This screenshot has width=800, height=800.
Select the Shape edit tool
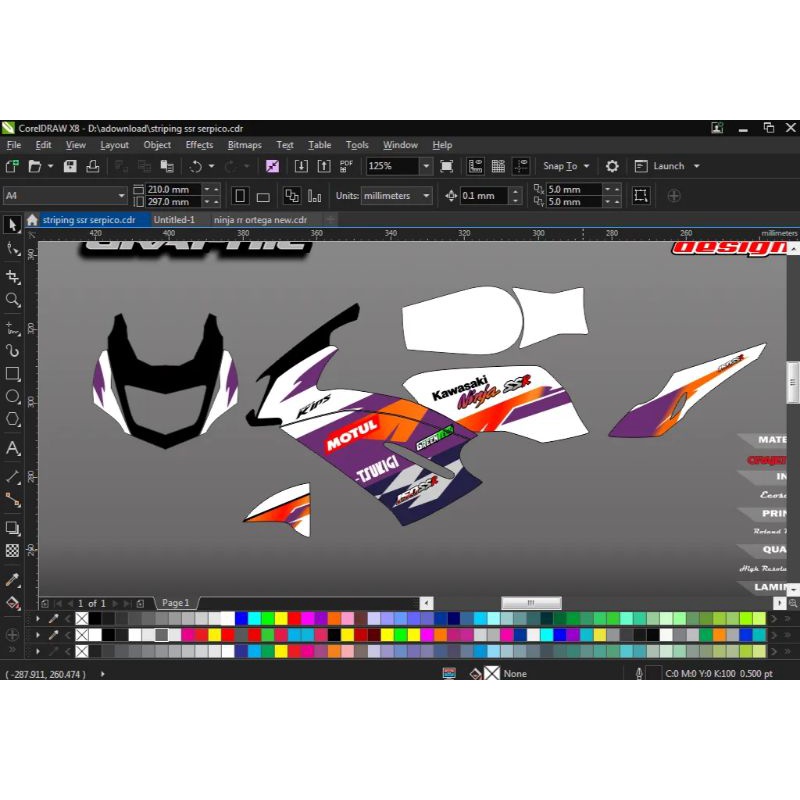(12, 249)
